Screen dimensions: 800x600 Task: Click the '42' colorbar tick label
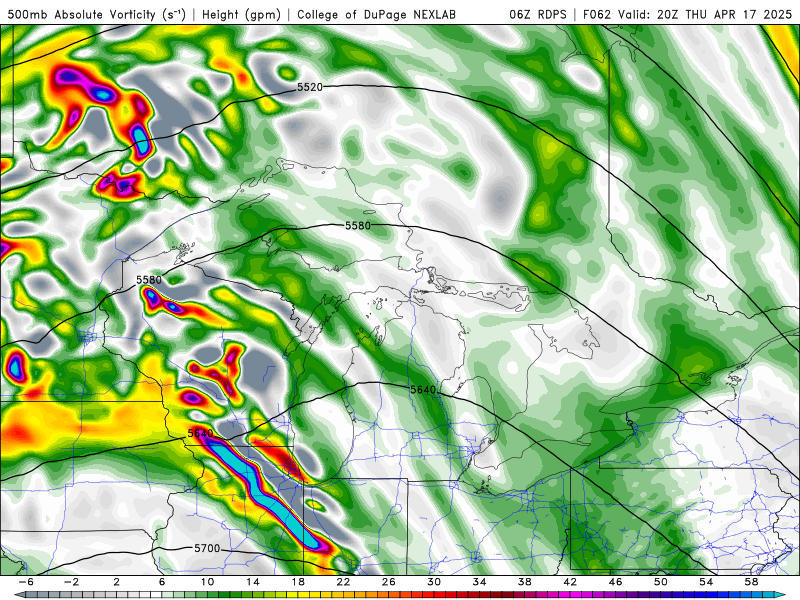[x=570, y=582]
